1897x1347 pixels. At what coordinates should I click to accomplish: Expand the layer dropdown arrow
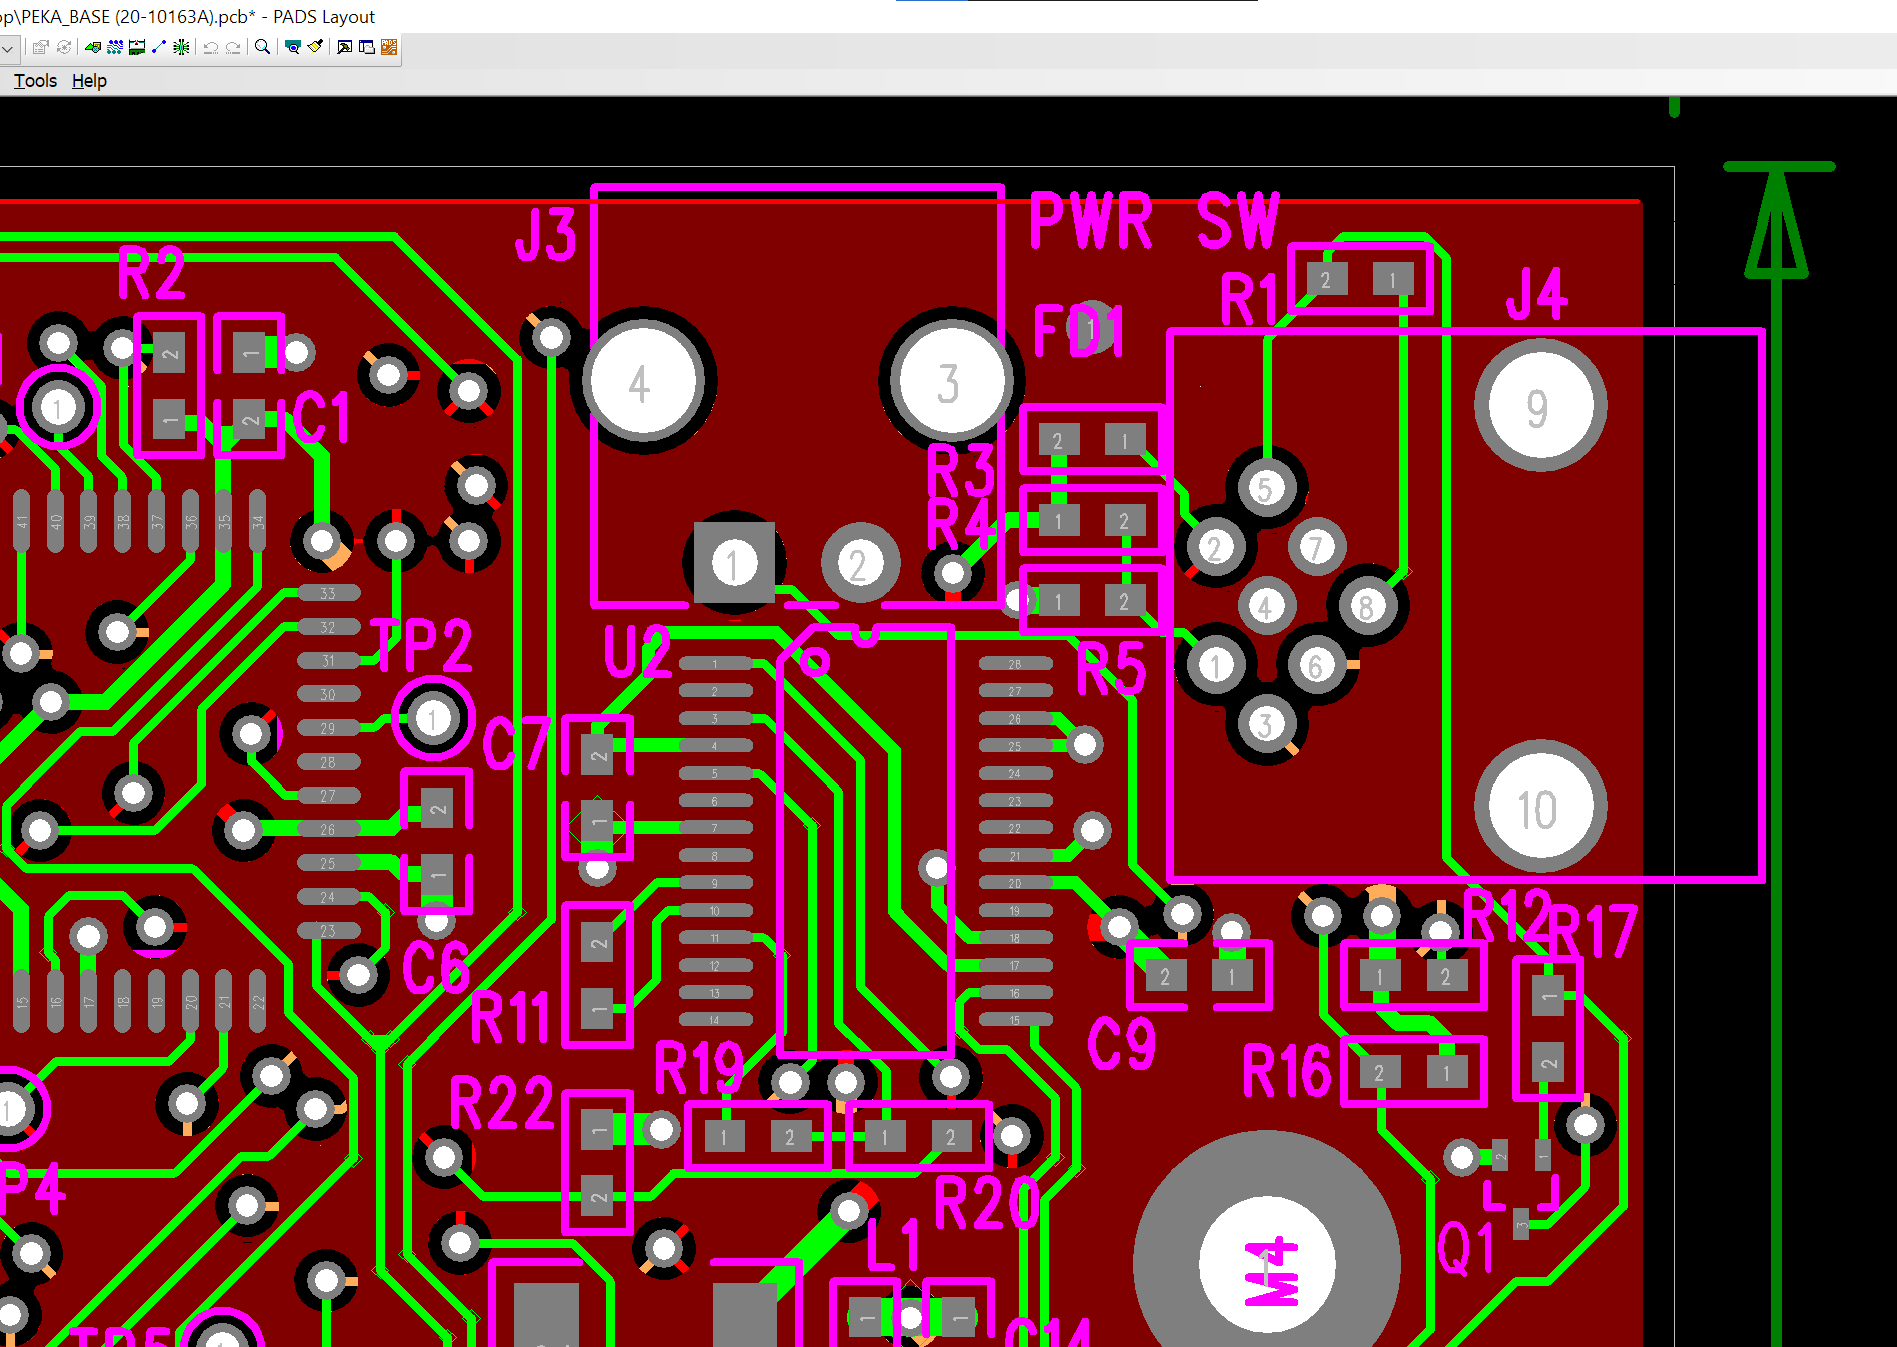tap(7, 47)
